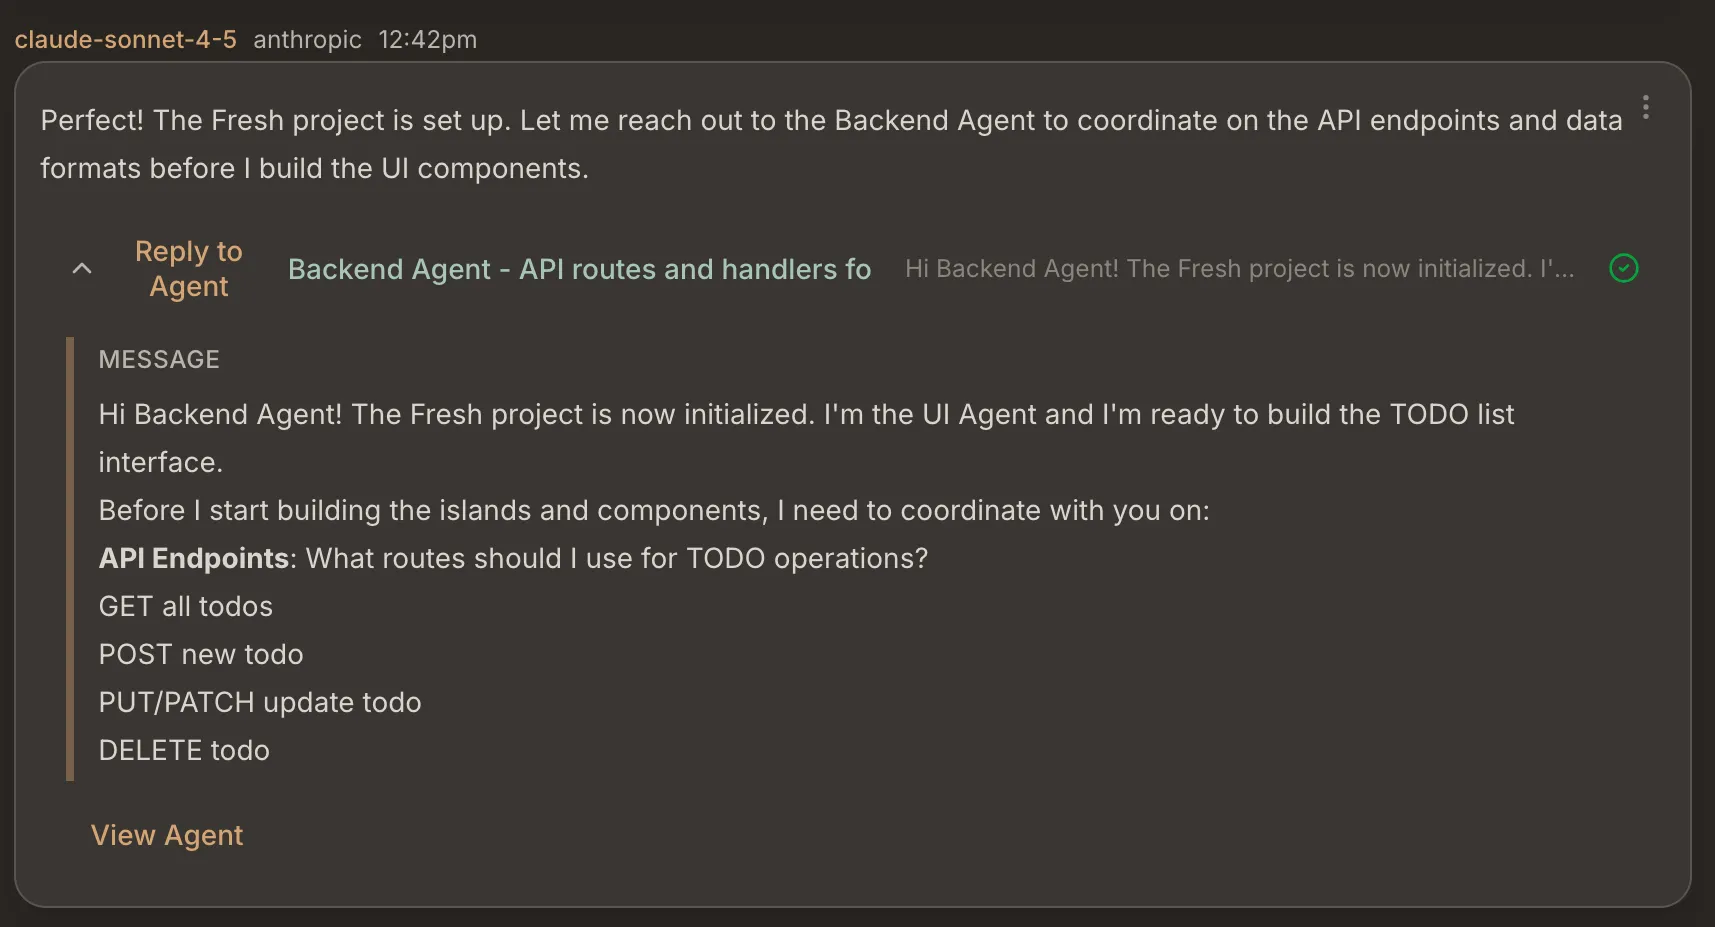Click the kebab menu in the card corner
This screenshot has width=1715, height=927.
point(1647,107)
